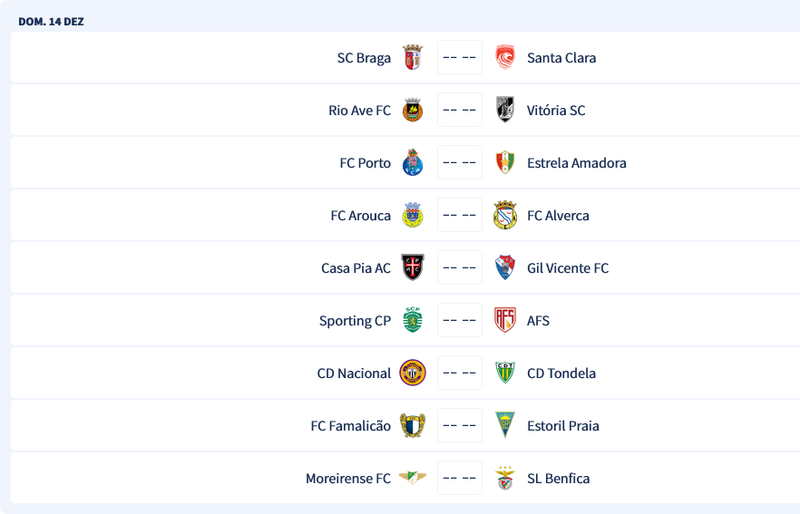Click the Moreirense FC team name
This screenshot has height=514, width=800.
click(x=348, y=479)
